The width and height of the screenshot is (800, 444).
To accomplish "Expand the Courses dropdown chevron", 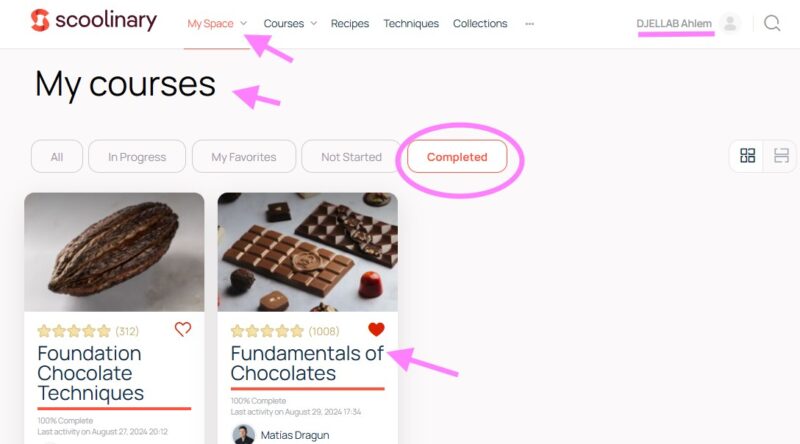I will pyautogui.click(x=314, y=23).
